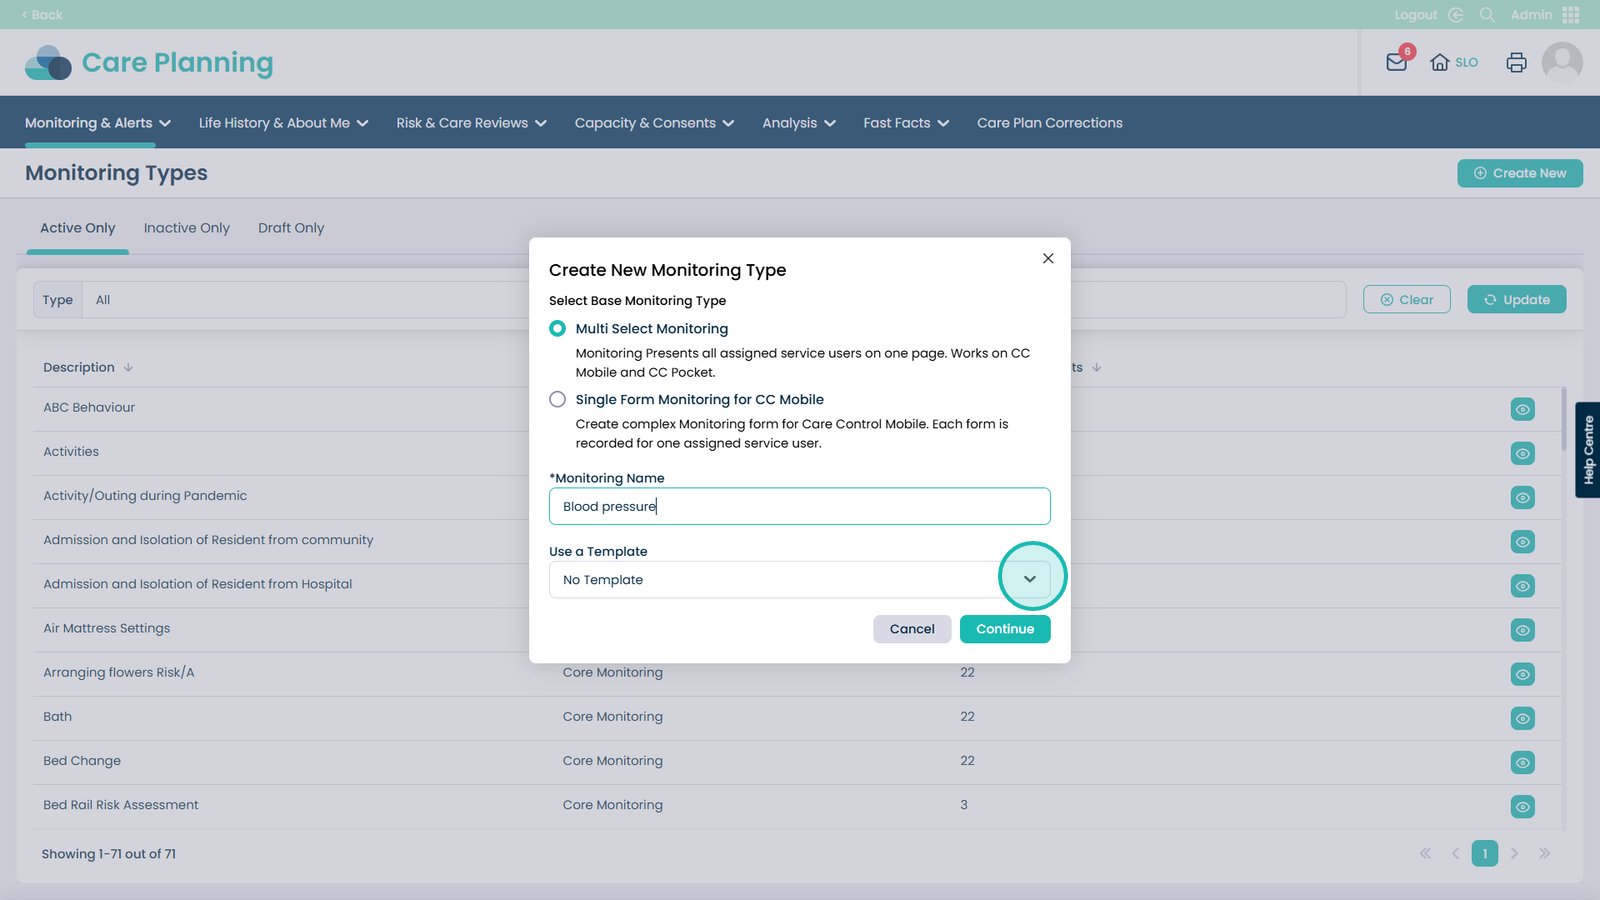Screen dimensions: 1600x900
Task: Expand the Monitoring & Alerts menu
Action: 98,123
